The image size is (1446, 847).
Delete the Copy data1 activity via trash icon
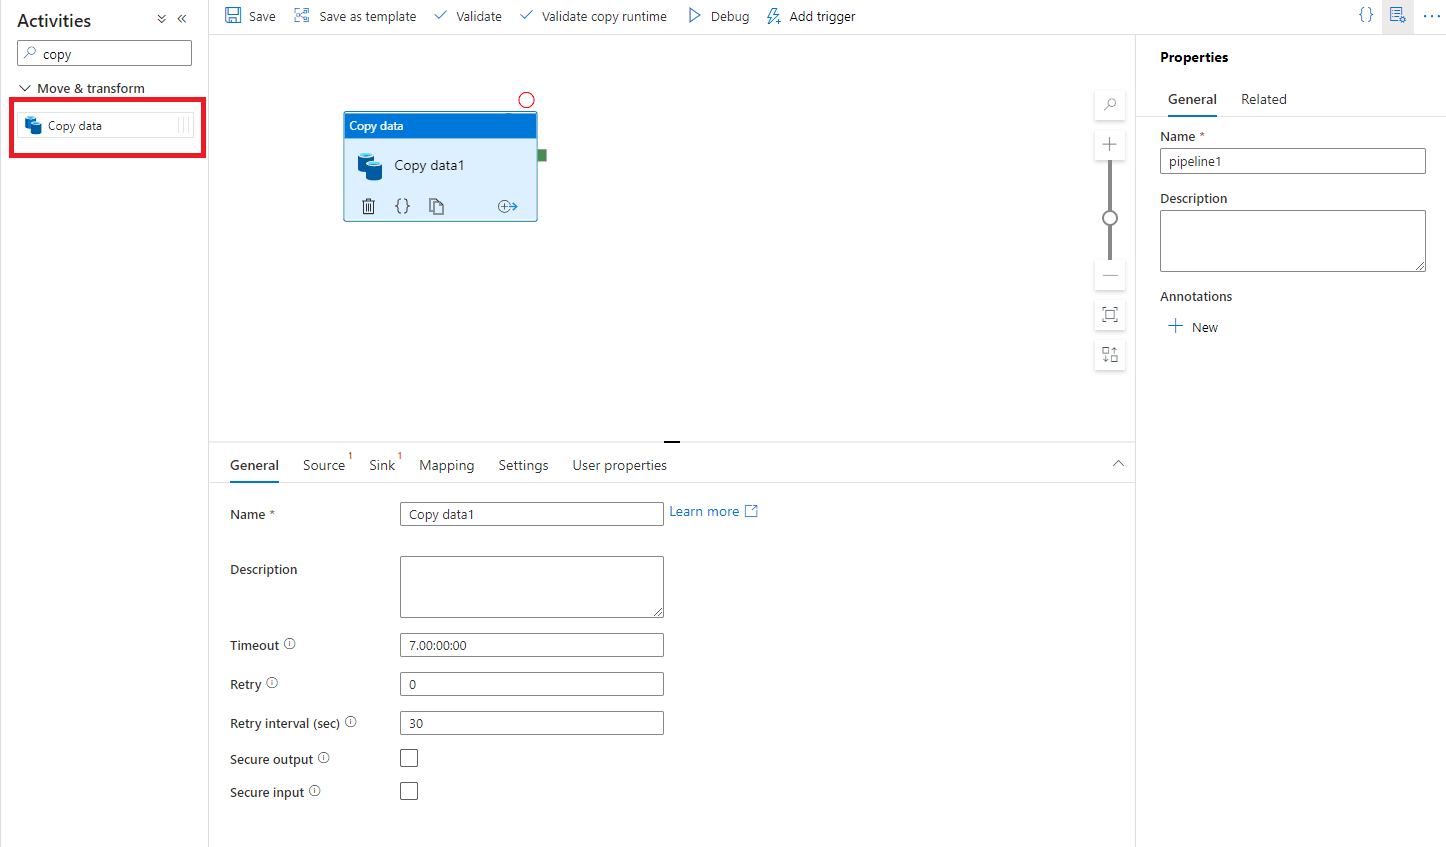tap(368, 206)
